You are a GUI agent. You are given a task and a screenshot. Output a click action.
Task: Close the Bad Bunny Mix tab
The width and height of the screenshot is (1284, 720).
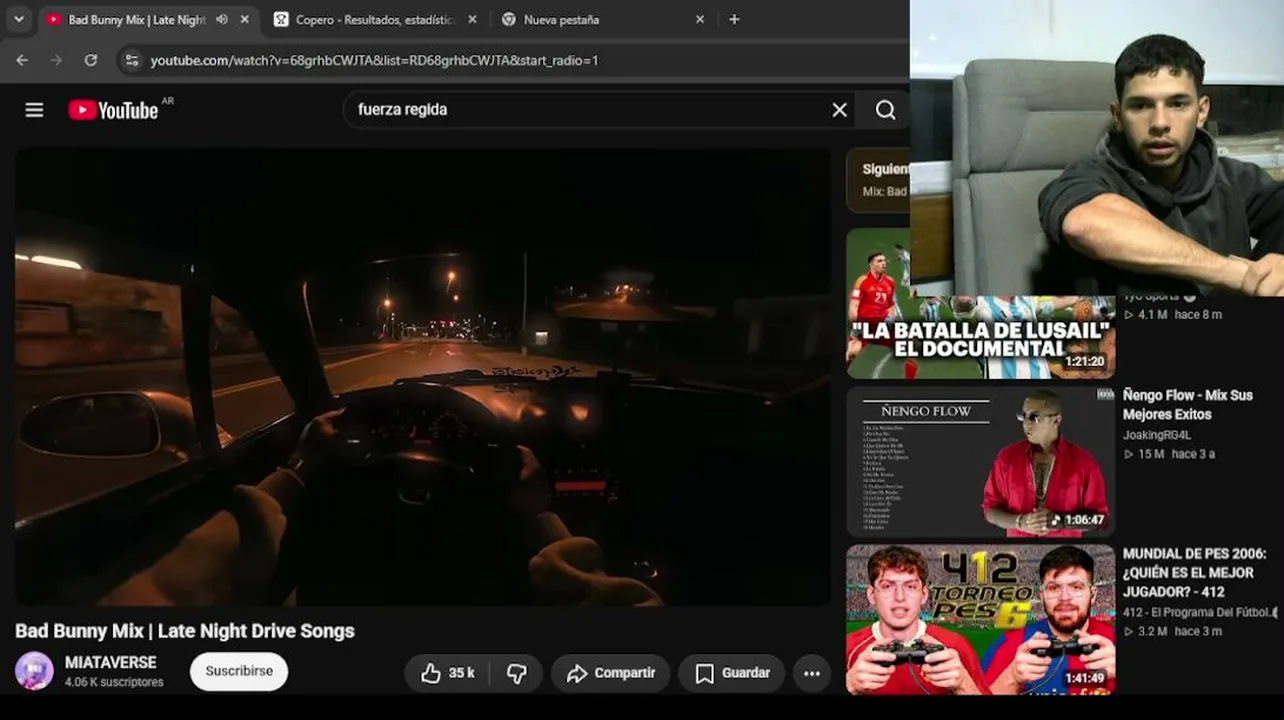coord(245,19)
